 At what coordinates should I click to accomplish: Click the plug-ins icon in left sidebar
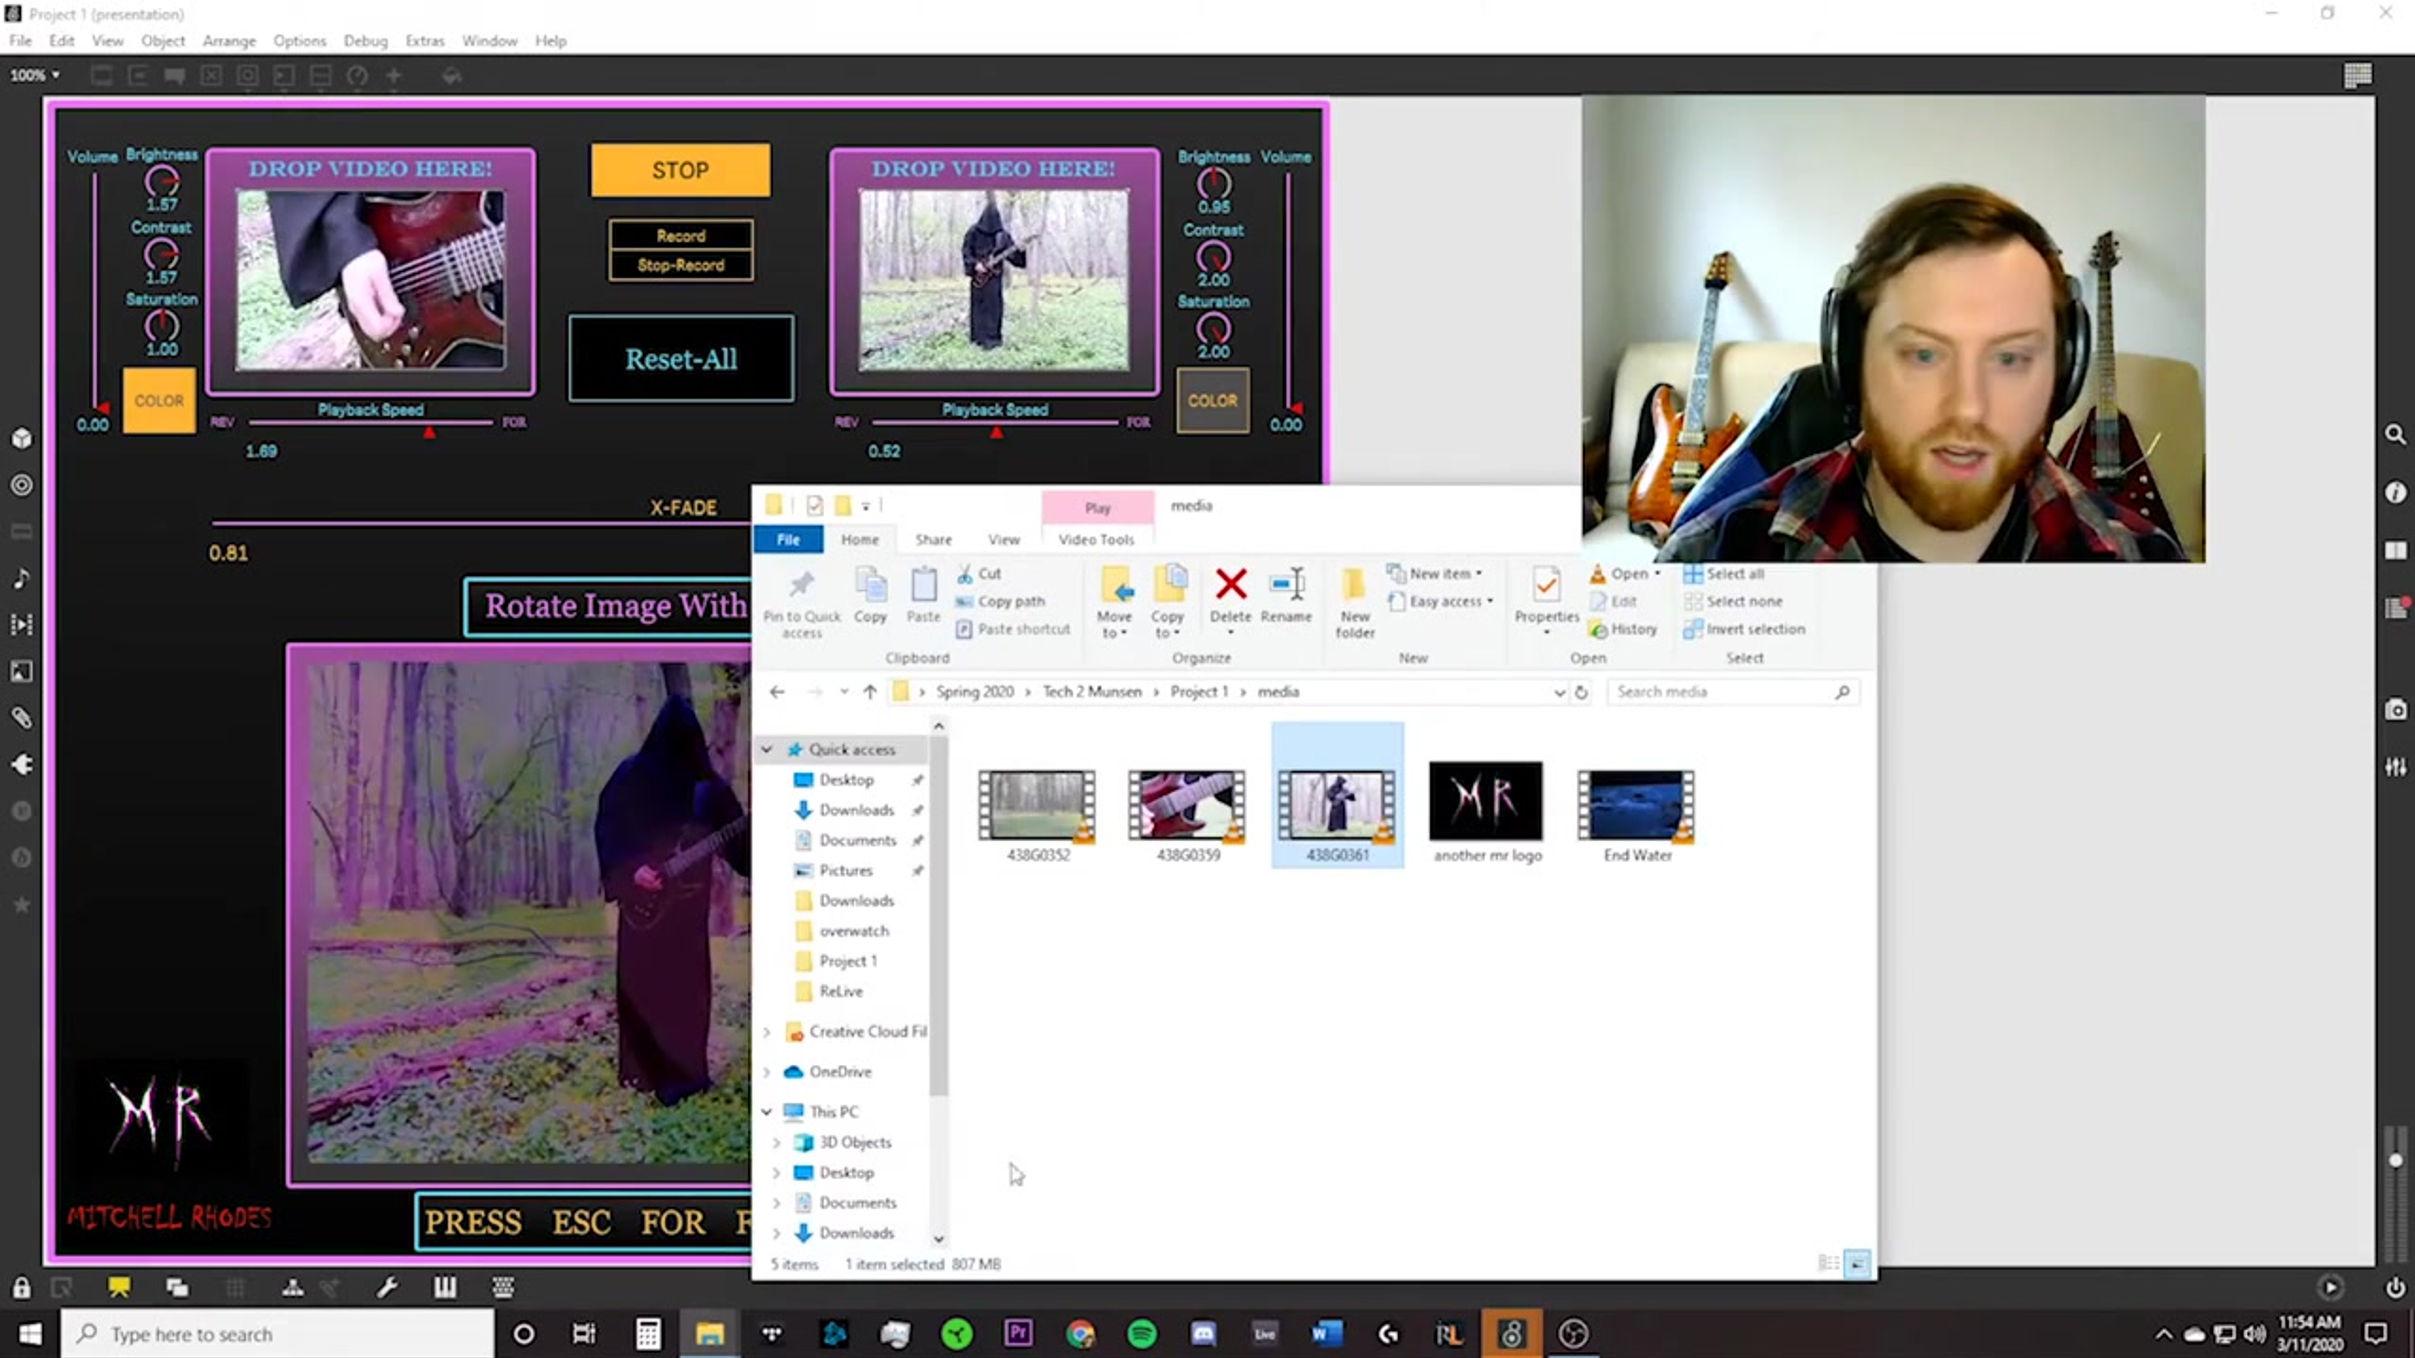coord(22,765)
